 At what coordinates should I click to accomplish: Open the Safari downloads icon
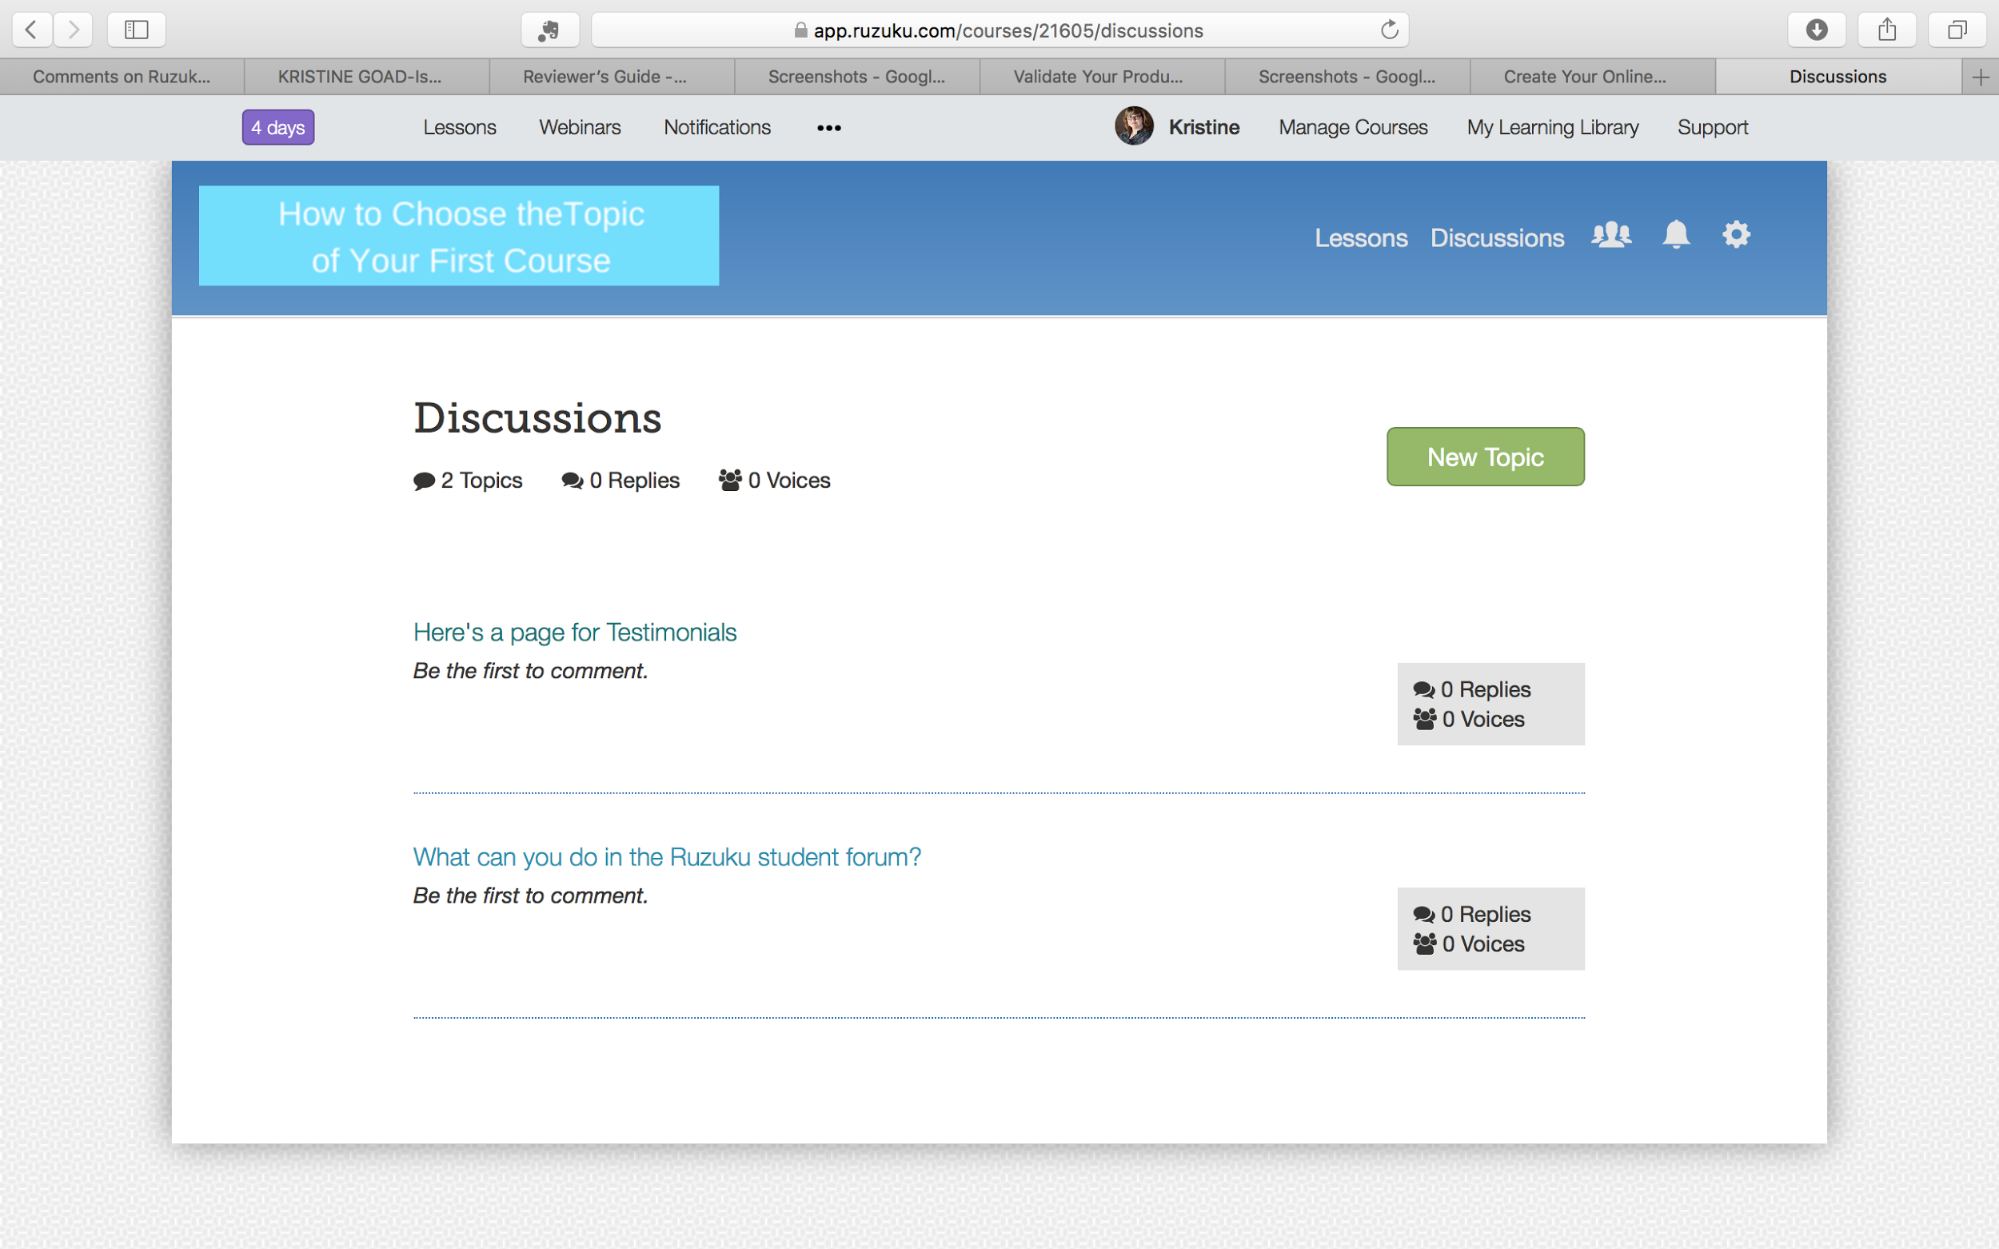[x=1816, y=30]
